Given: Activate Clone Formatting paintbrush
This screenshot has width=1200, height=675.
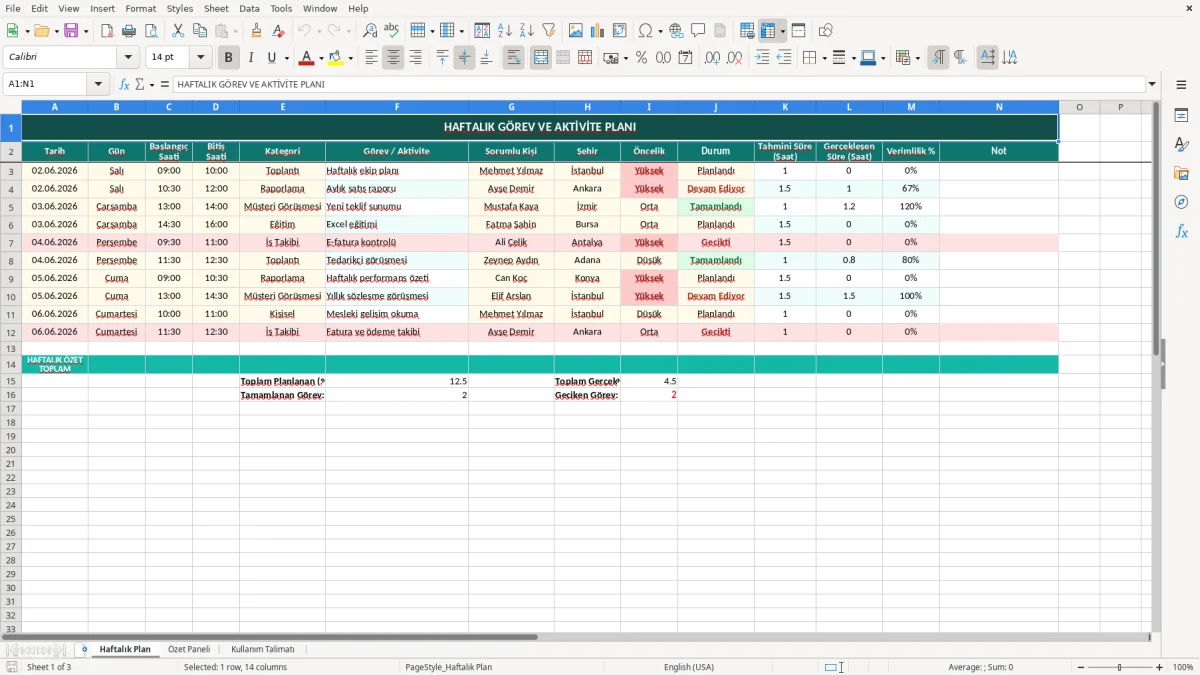Looking at the screenshot, I should tap(256, 31).
